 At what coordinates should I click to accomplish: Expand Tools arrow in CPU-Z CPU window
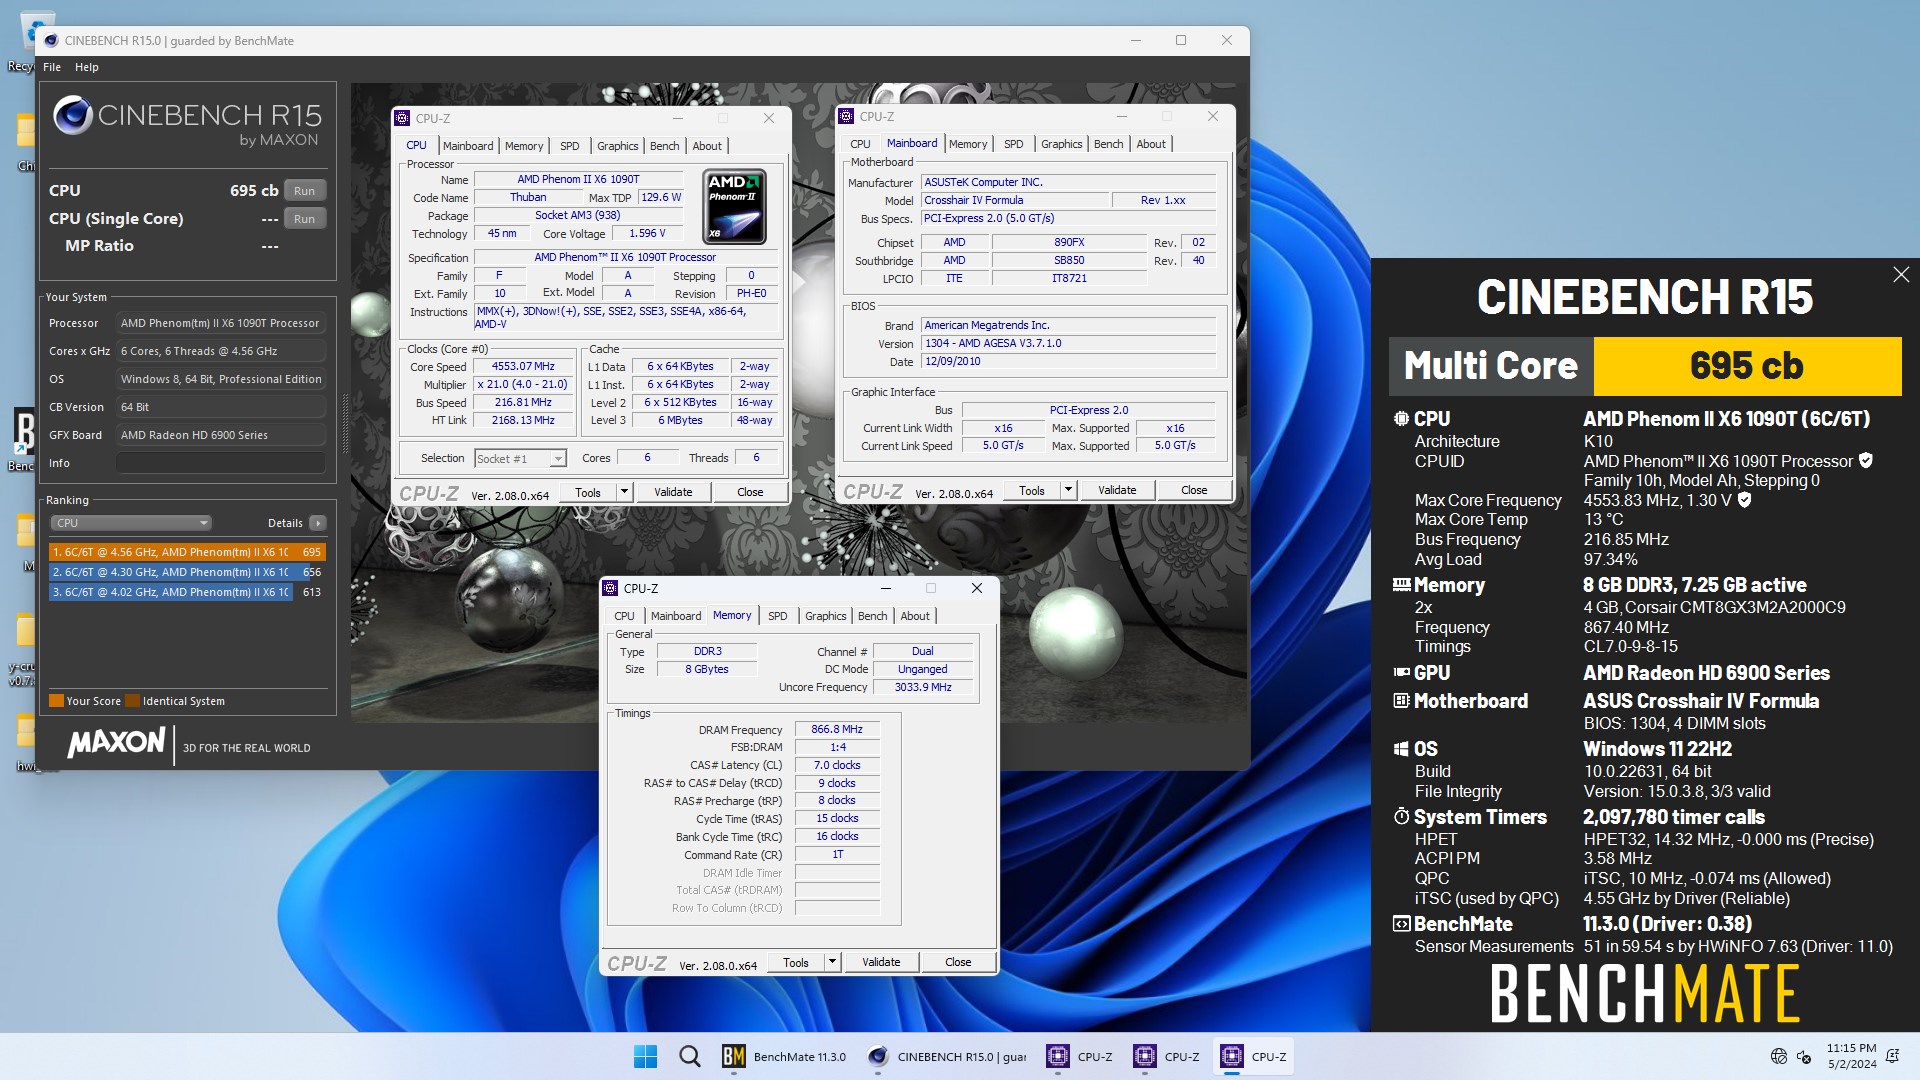point(624,492)
